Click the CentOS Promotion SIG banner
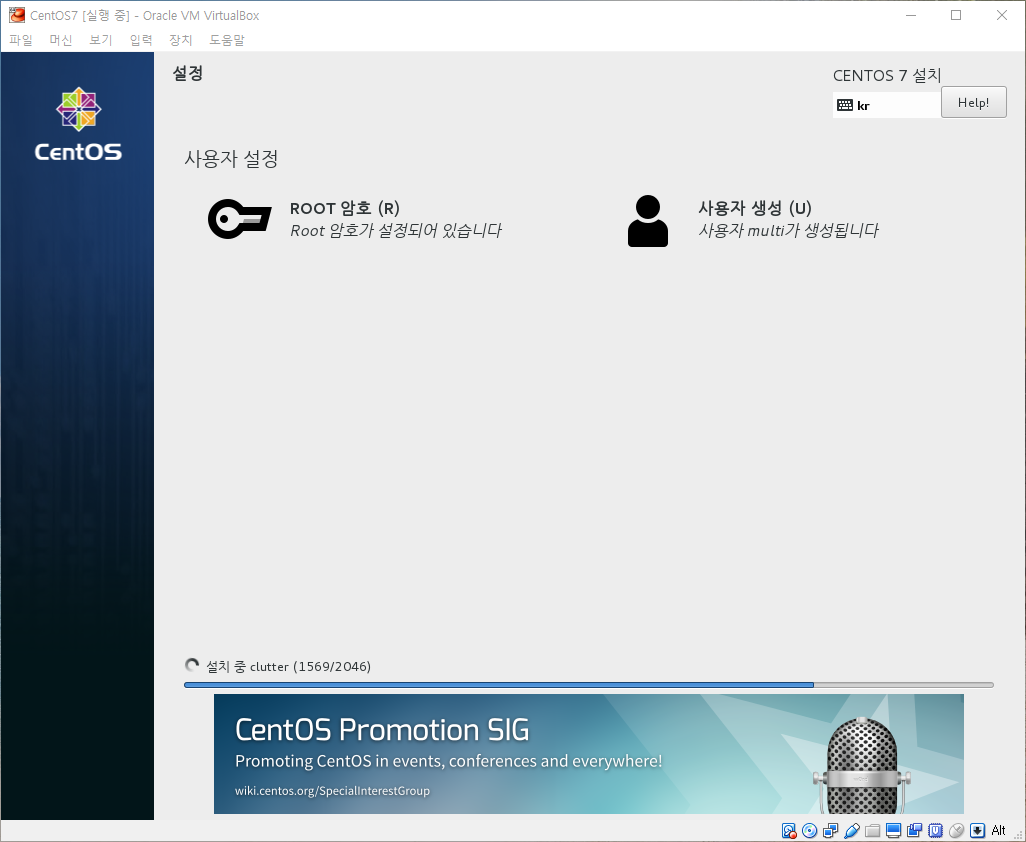Image resolution: width=1026 pixels, height=842 pixels. coord(589,754)
